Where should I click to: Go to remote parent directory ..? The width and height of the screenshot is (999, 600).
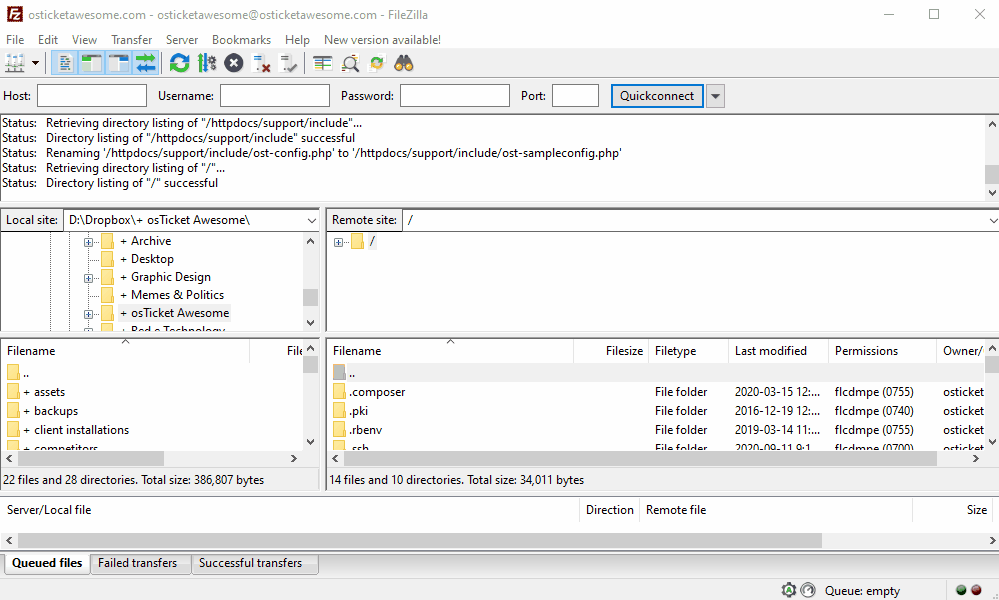tap(345, 373)
